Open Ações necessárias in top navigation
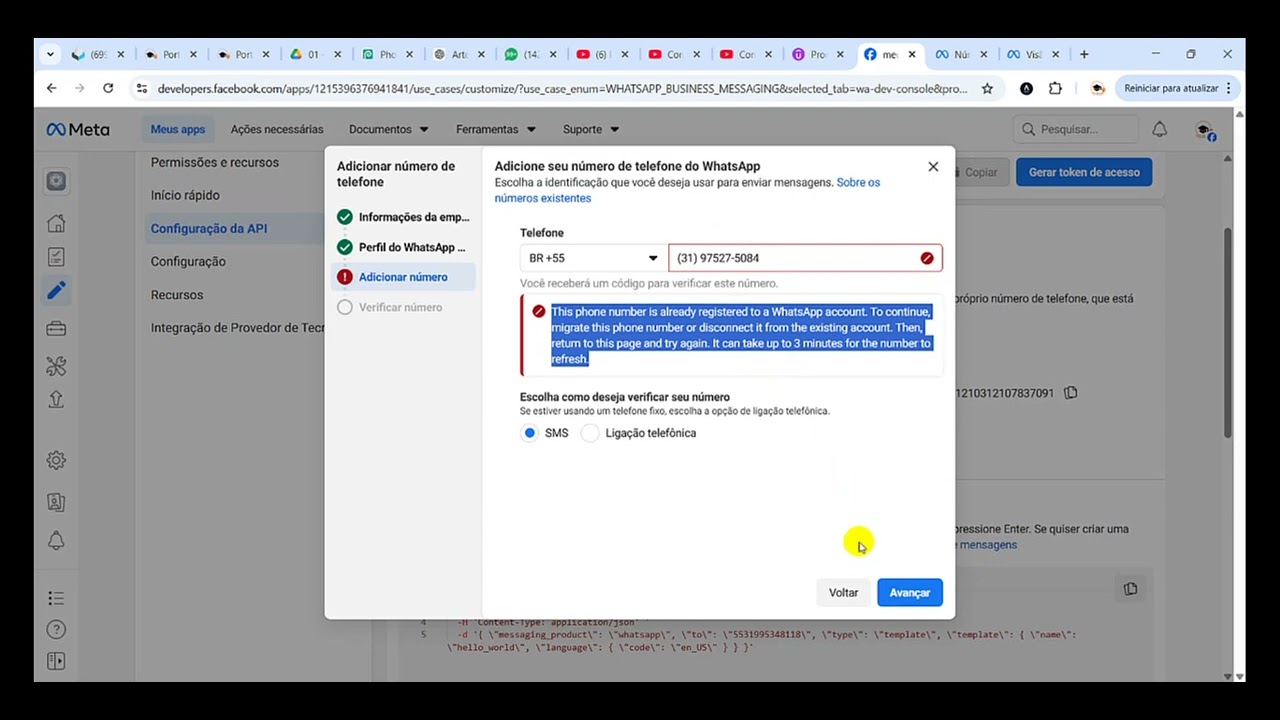 point(277,129)
